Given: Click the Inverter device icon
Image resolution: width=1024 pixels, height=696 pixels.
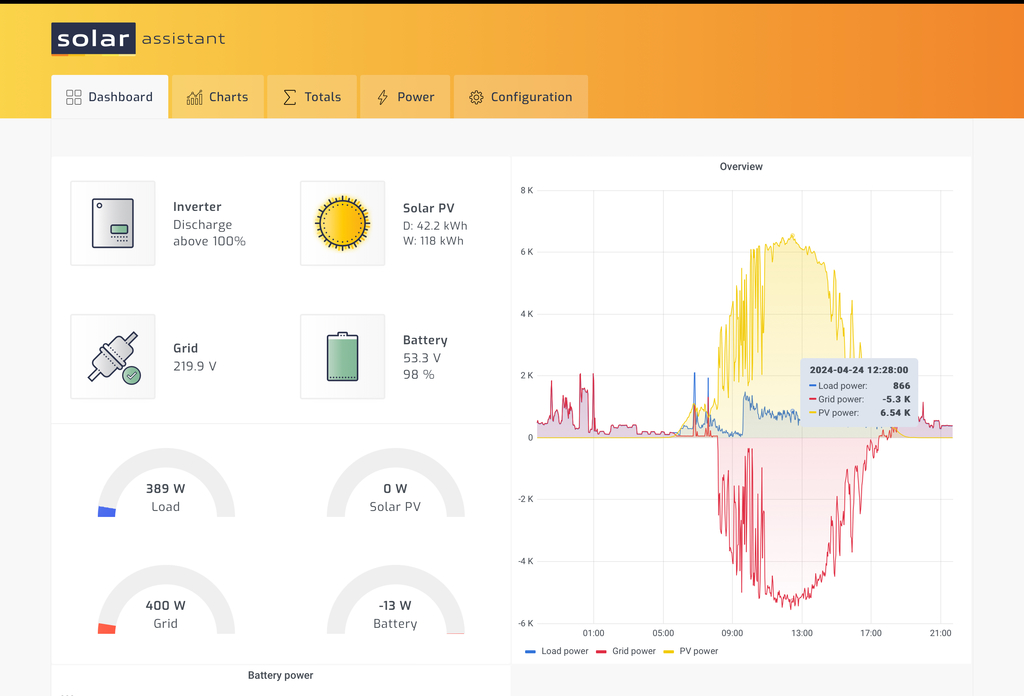Looking at the screenshot, I should (x=113, y=223).
